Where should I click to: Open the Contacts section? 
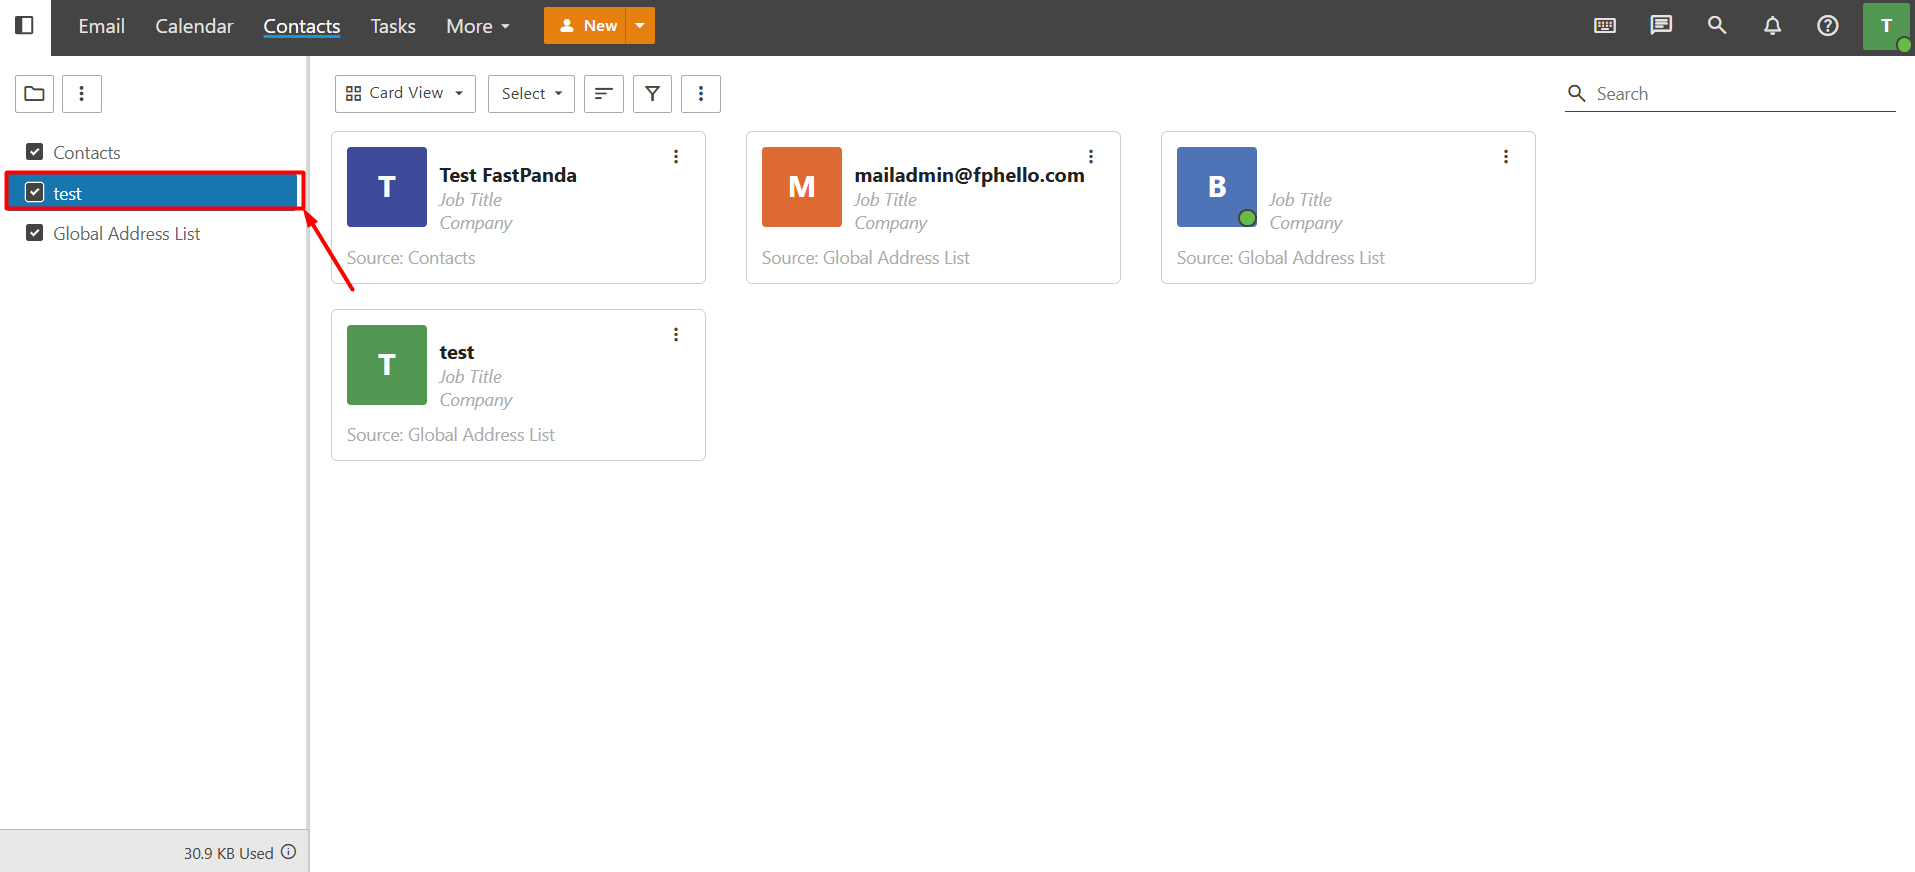click(302, 26)
